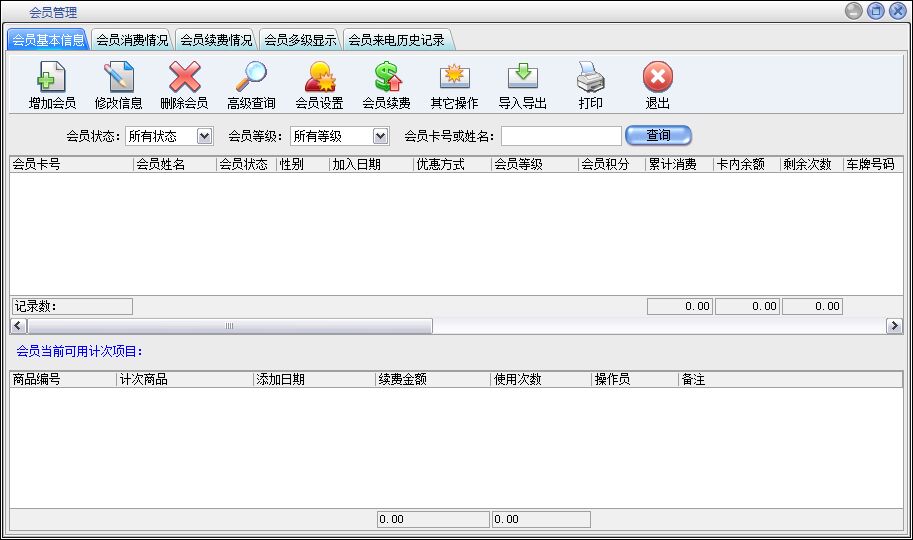Click the horizontal scrollbar right arrow

coord(894,326)
